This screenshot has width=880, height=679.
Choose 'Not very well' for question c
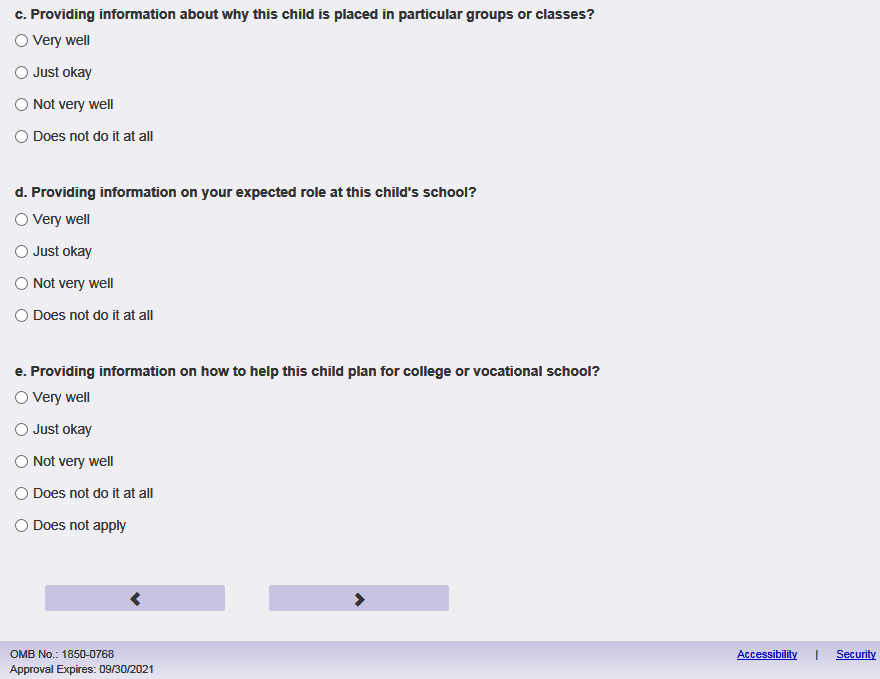pyautogui.click(x=22, y=105)
